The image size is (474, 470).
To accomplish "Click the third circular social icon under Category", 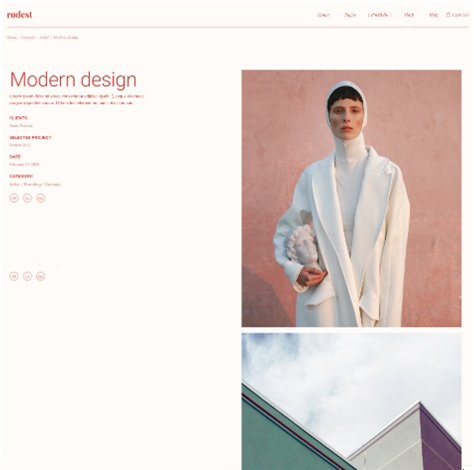I will tap(41, 198).
